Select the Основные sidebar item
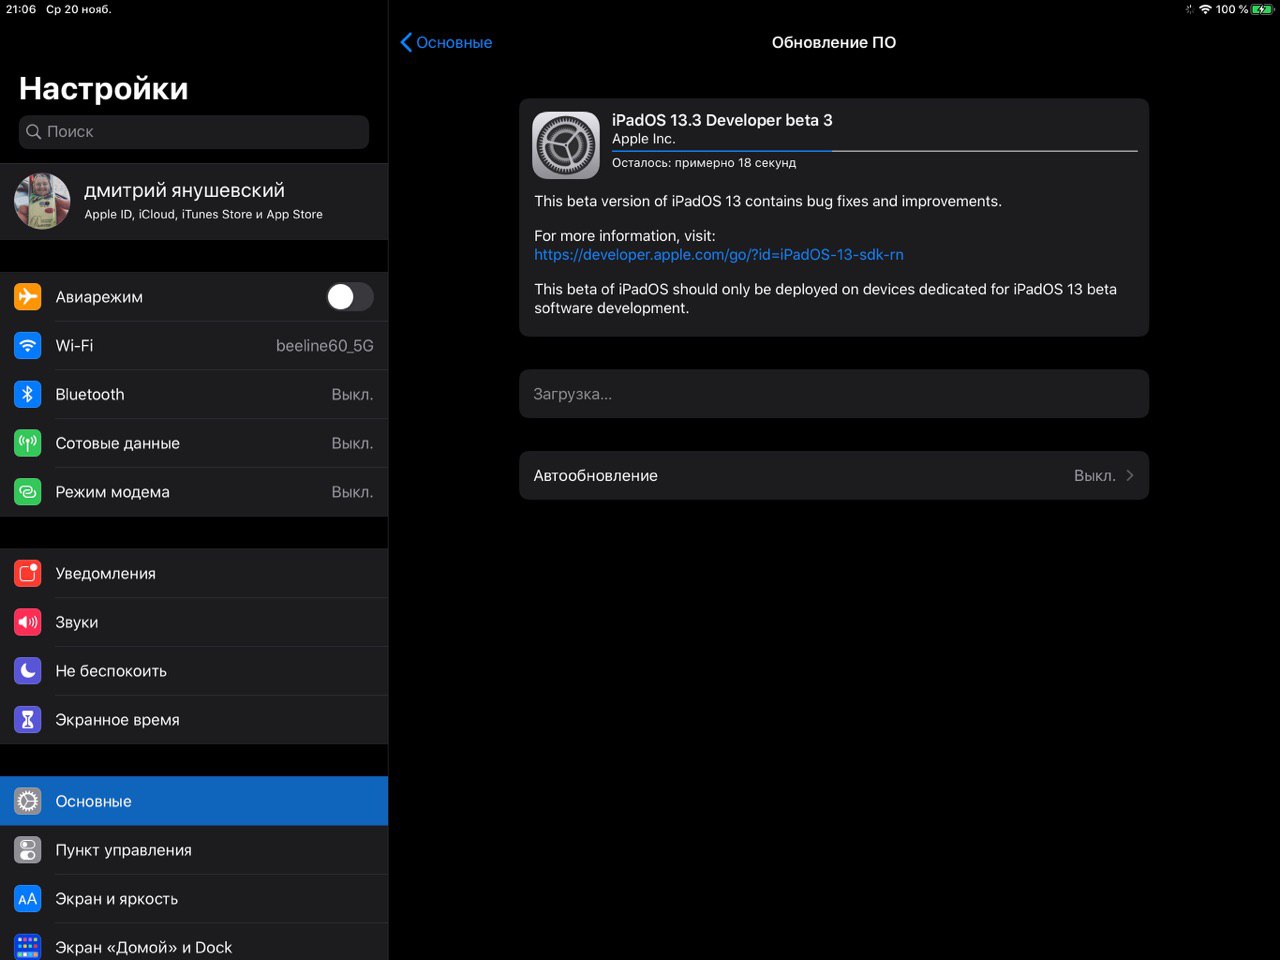The image size is (1280, 960). (x=194, y=801)
